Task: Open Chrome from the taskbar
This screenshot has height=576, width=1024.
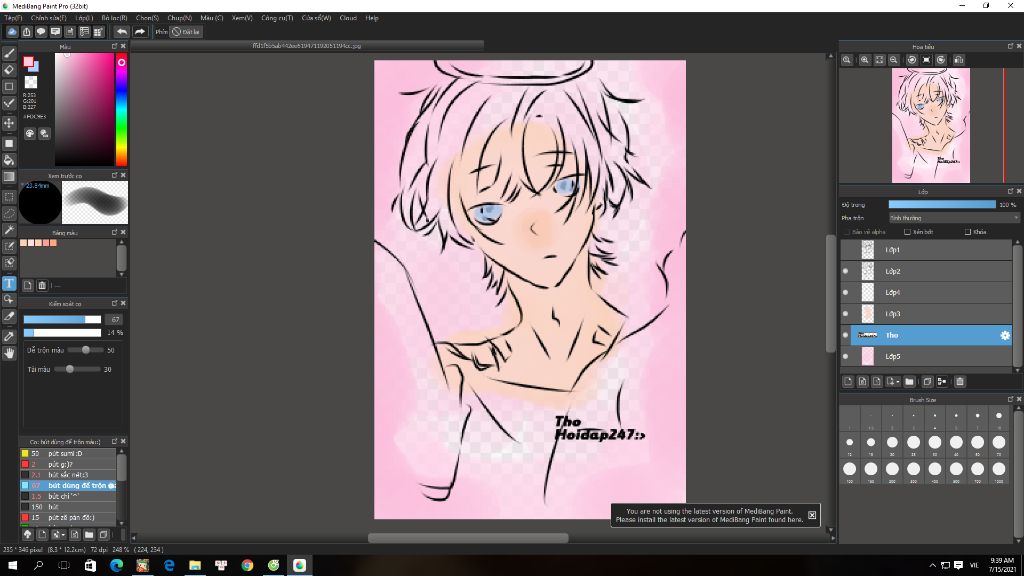Action: 247,566
